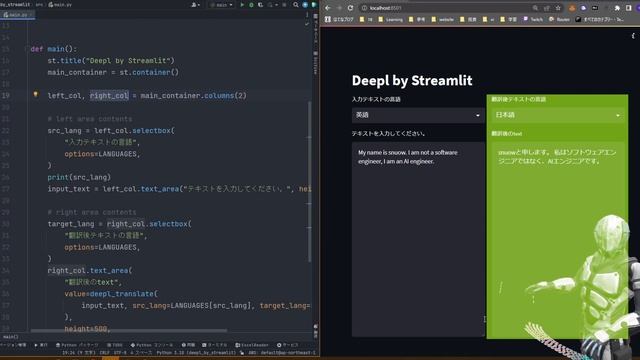Click the AWS default profile status entry

[x=282, y=352]
